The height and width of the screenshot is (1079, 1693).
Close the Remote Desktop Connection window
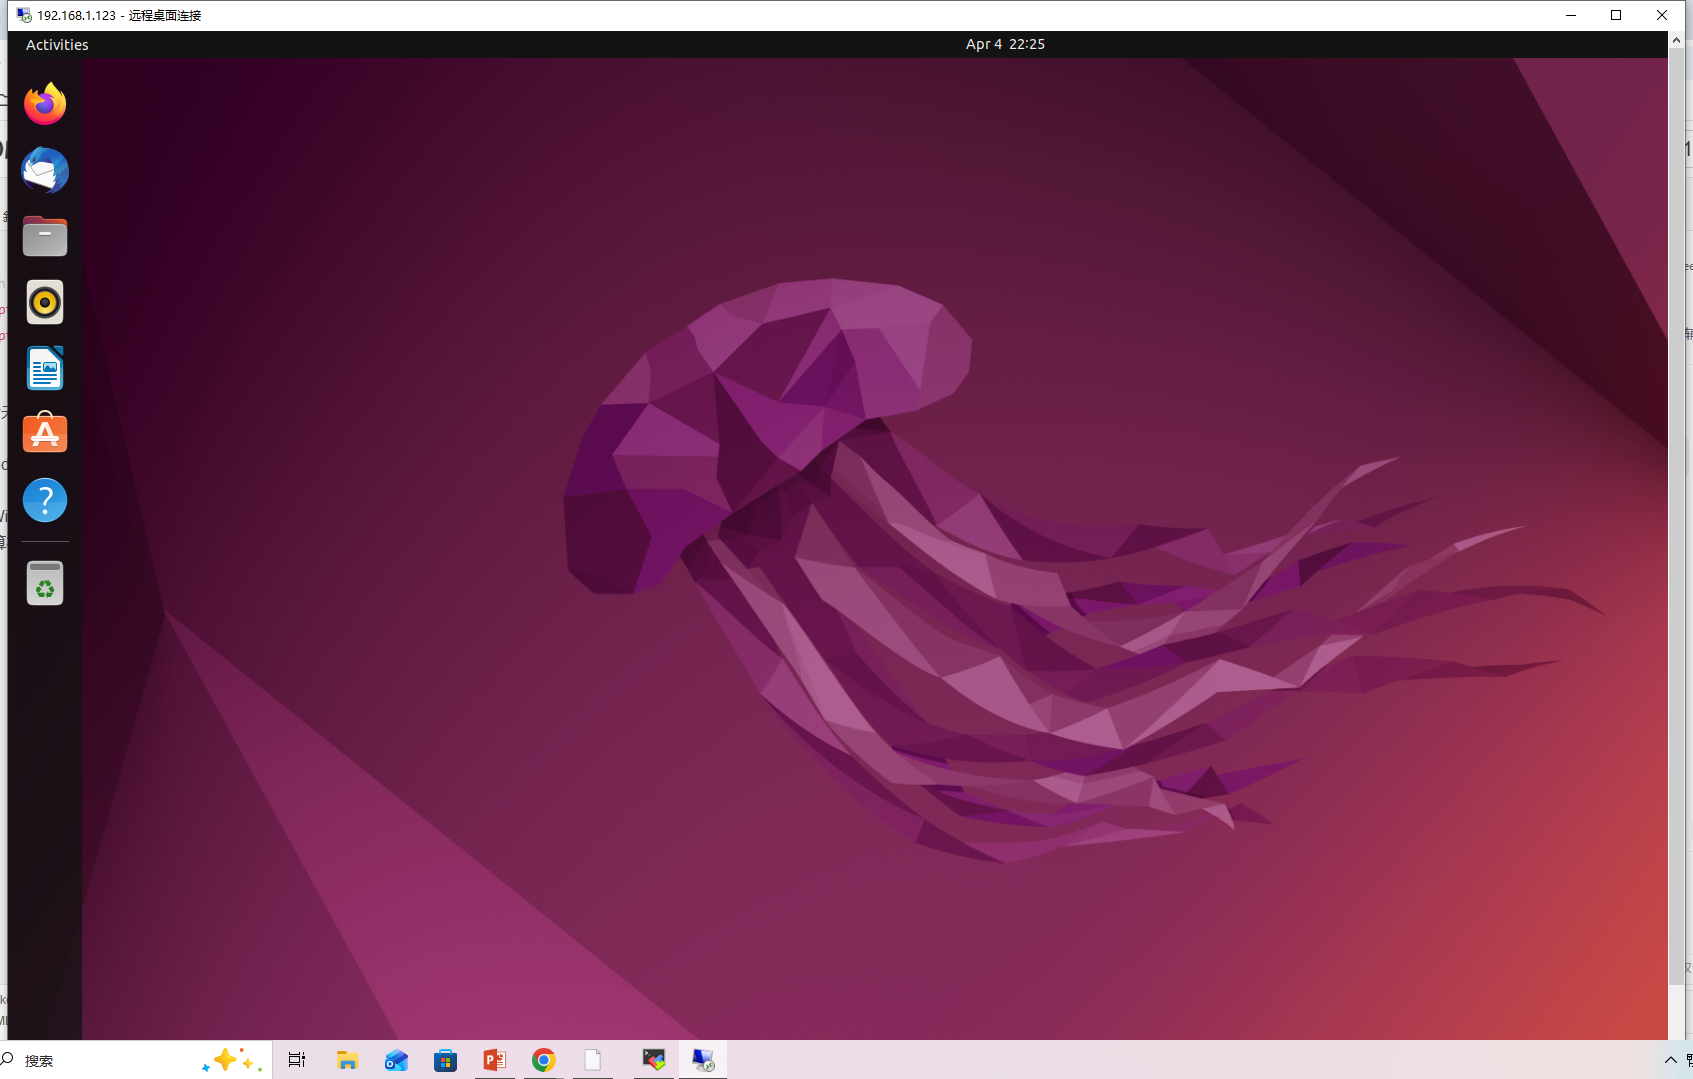point(1662,15)
